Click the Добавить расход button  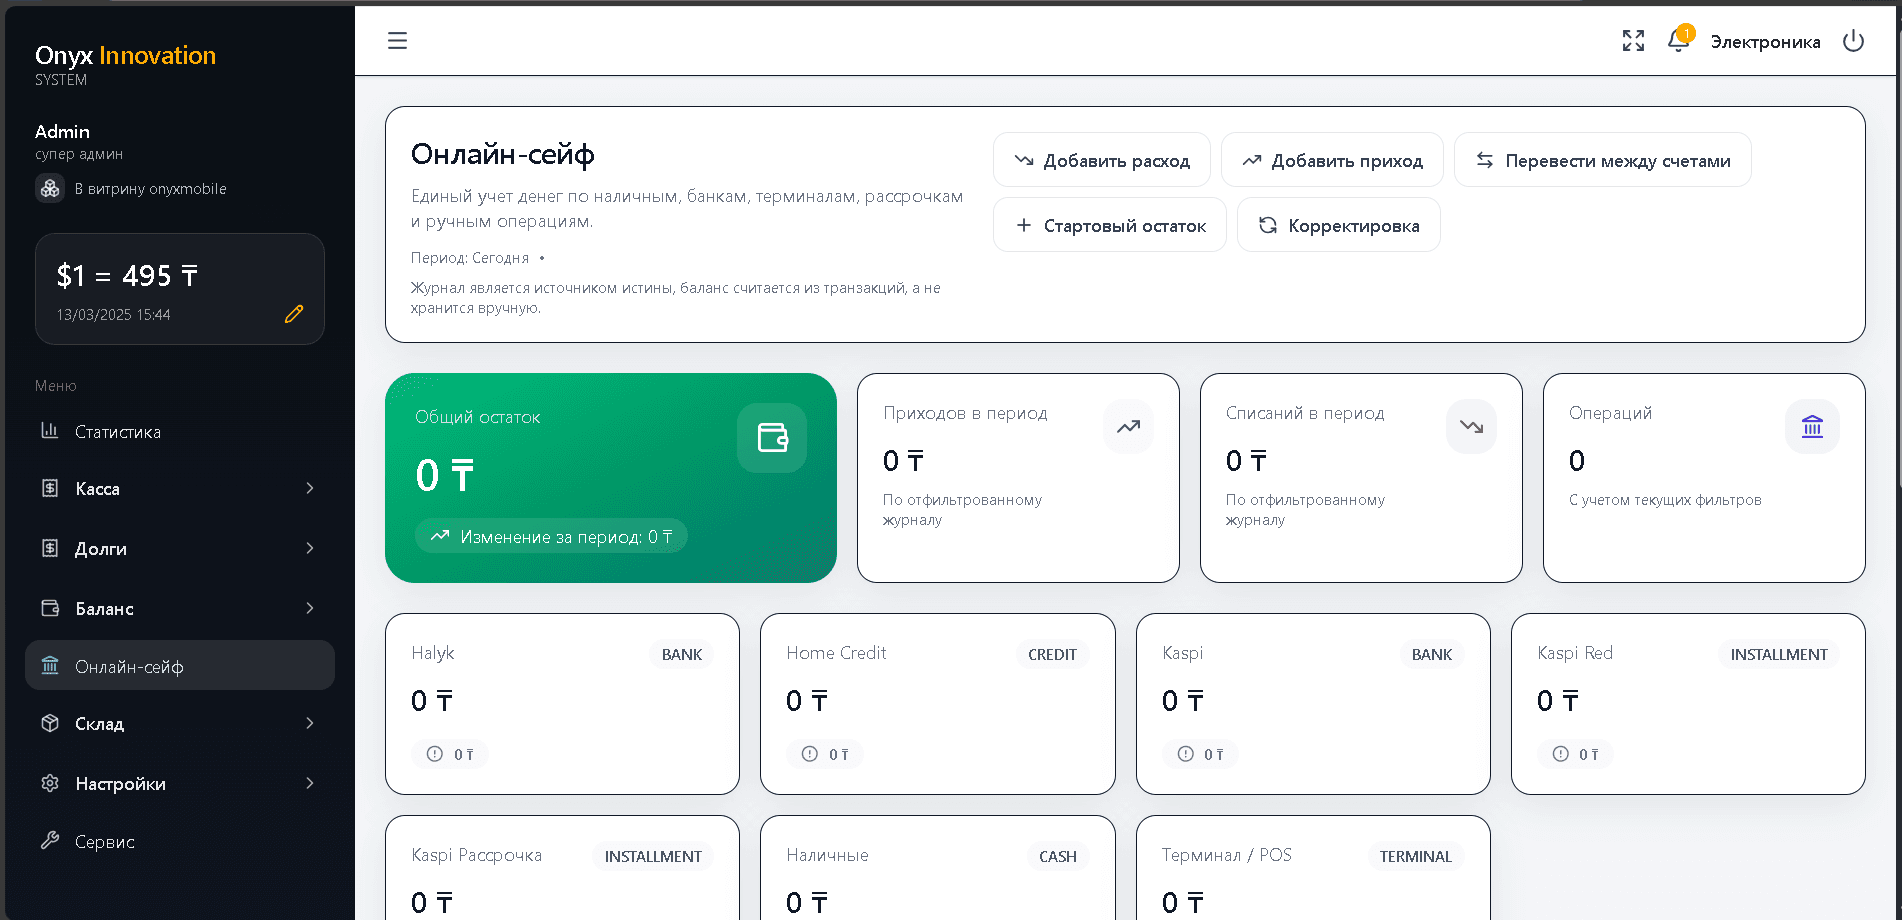click(1101, 159)
